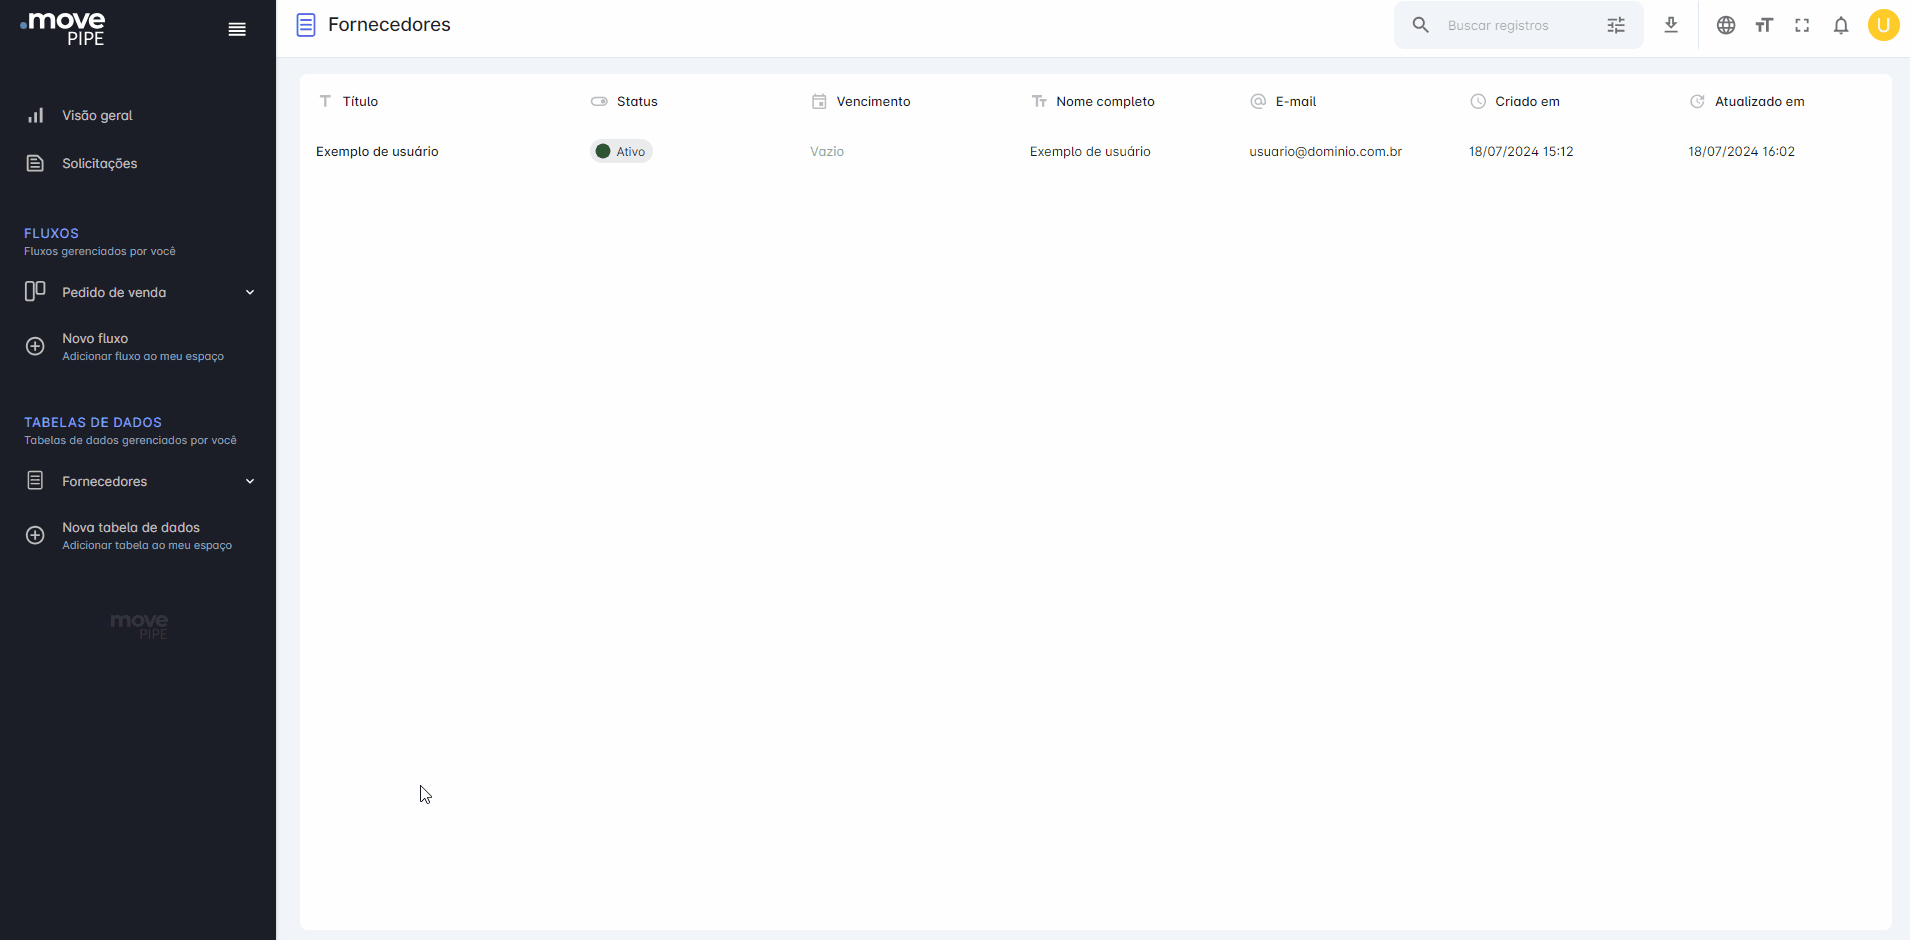Click the Visão geral bar chart icon
This screenshot has height=940, width=1910.
pyautogui.click(x=35, y=115)
